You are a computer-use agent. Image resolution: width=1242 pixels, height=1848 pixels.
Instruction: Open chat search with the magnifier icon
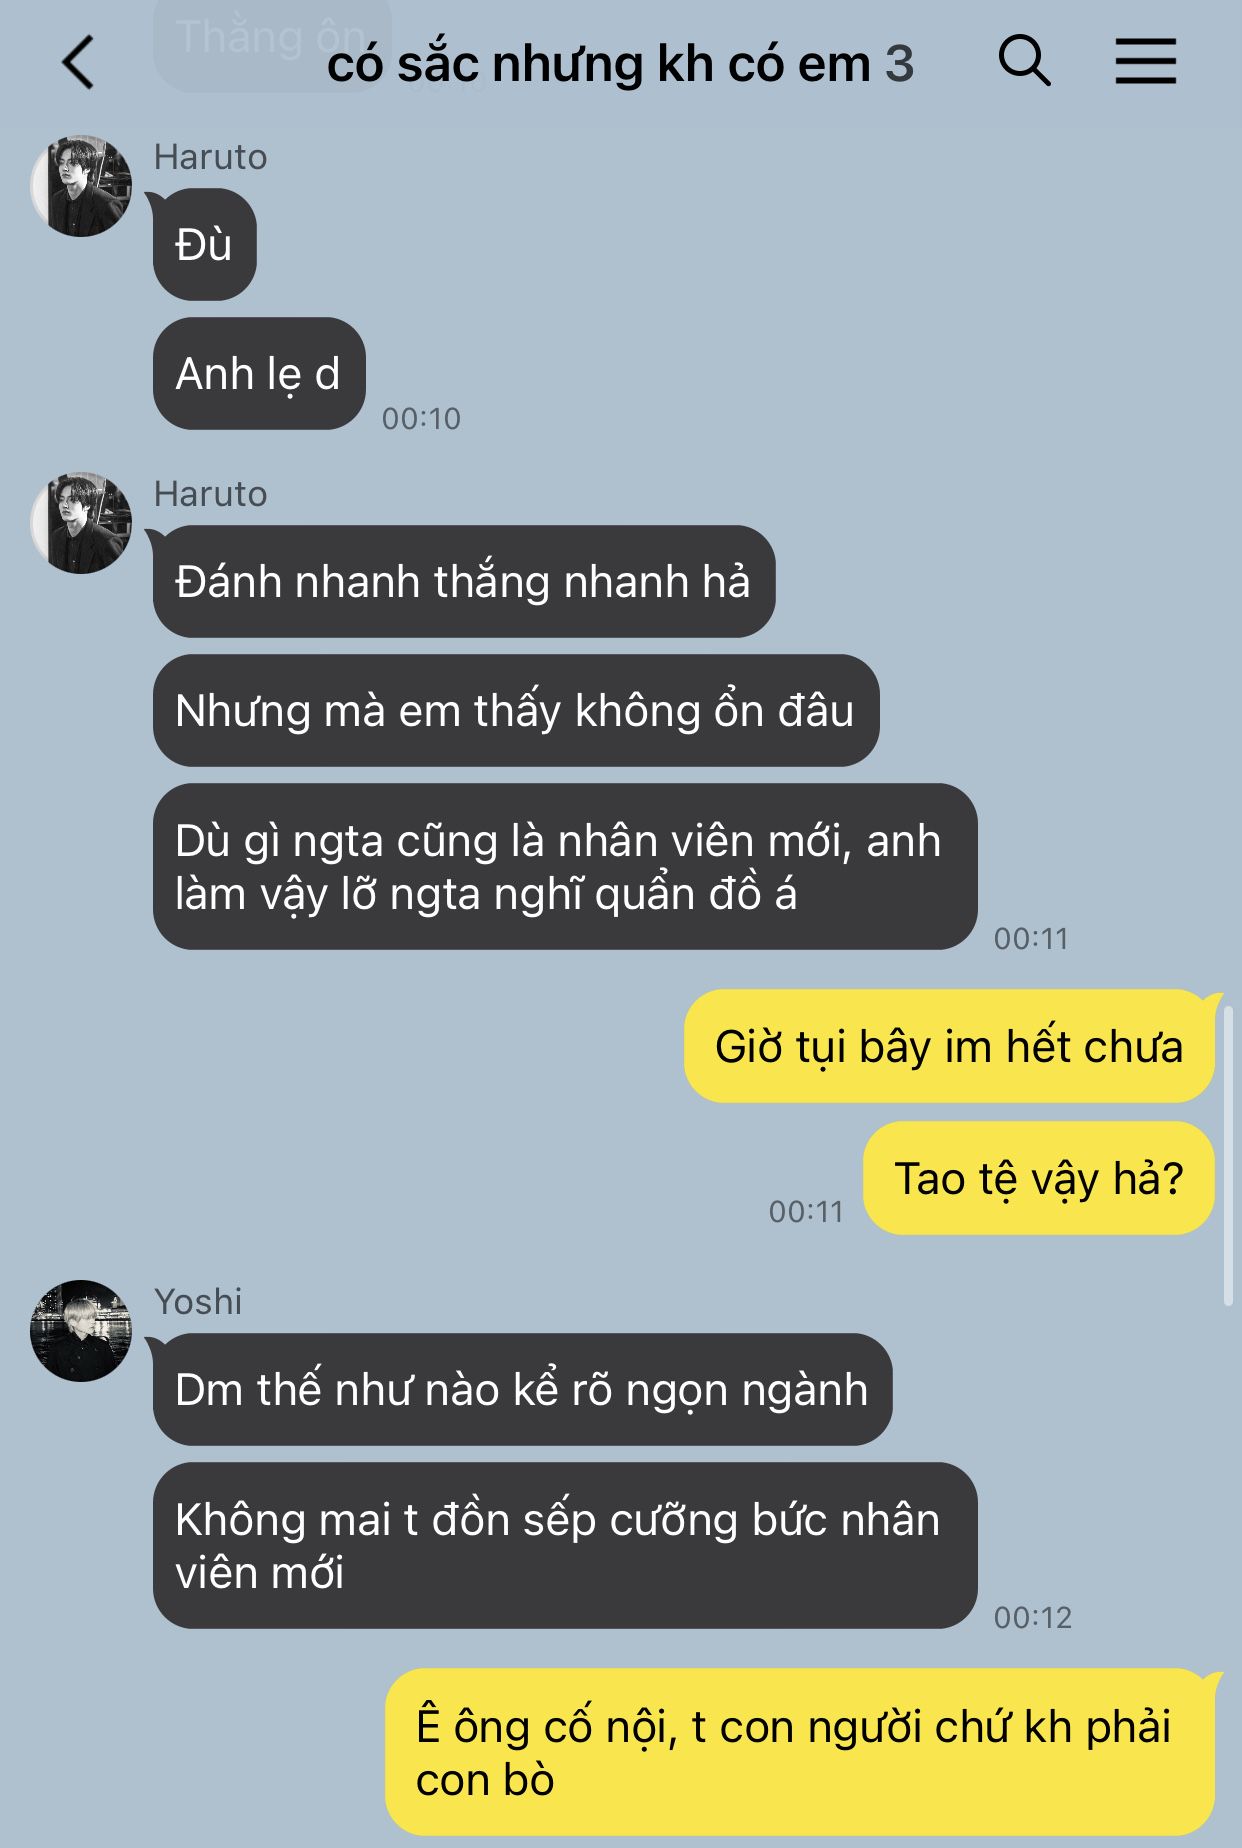pyautogui.click(x=1024, y=61)
